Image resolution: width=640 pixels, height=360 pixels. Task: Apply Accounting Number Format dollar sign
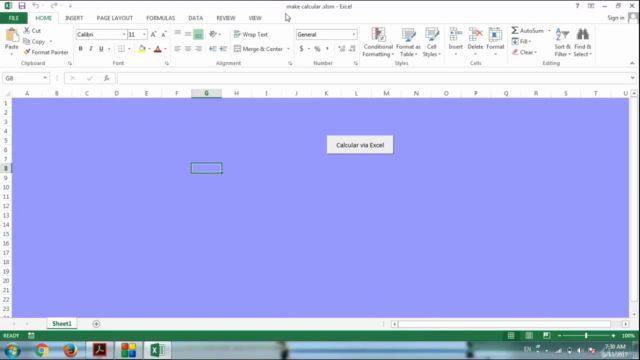click(x=301, y=49)
